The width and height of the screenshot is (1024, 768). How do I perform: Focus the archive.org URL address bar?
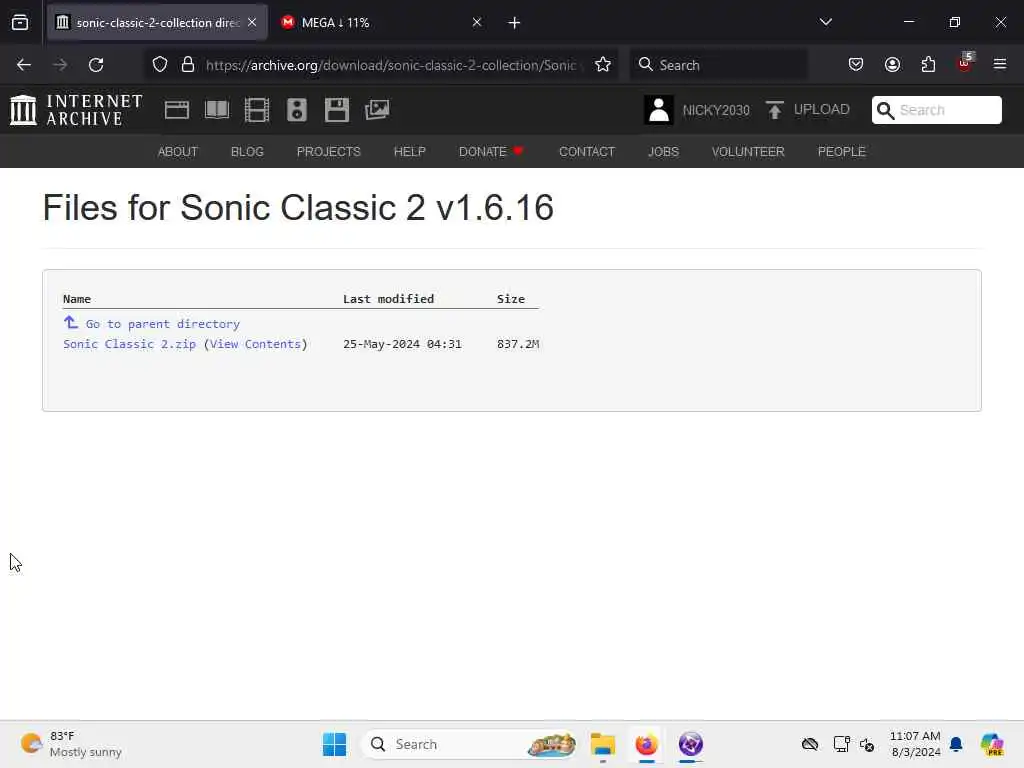point(391,65)
